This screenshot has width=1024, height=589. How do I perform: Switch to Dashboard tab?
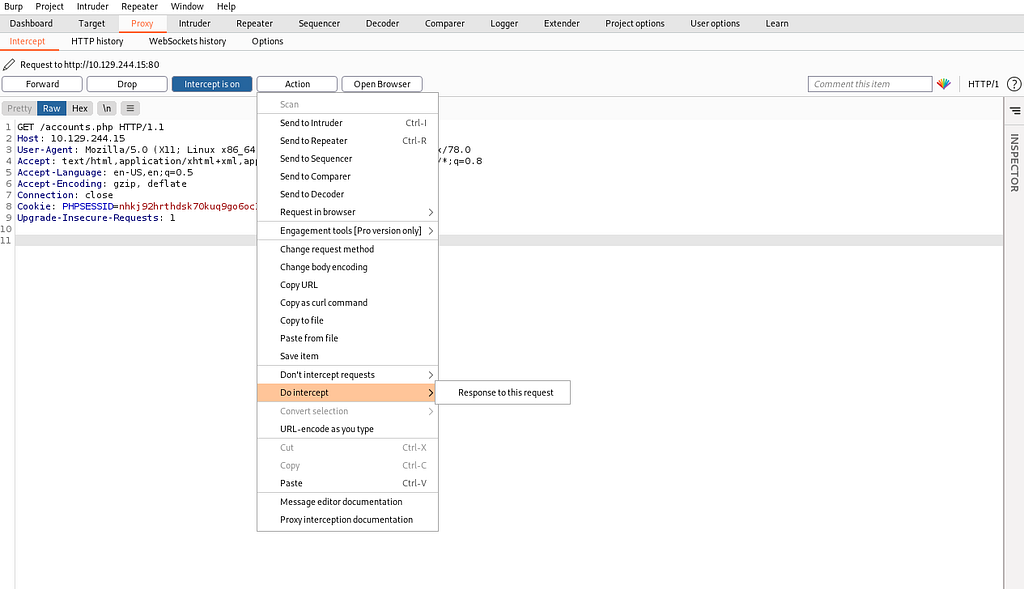click(x=31, y=24)
